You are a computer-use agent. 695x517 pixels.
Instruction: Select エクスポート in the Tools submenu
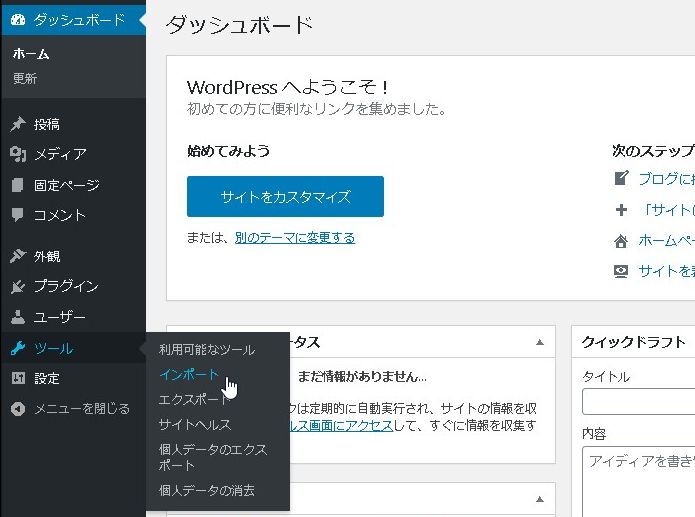pos(193,399)
